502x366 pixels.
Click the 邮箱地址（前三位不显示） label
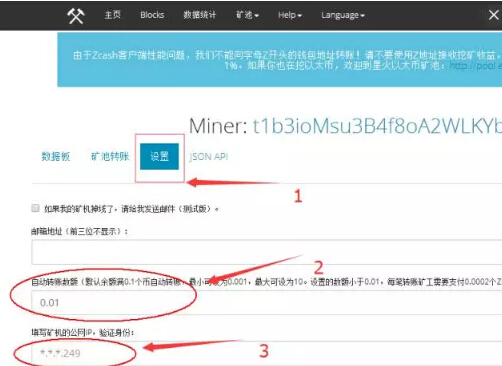click(x=79, y=231)
